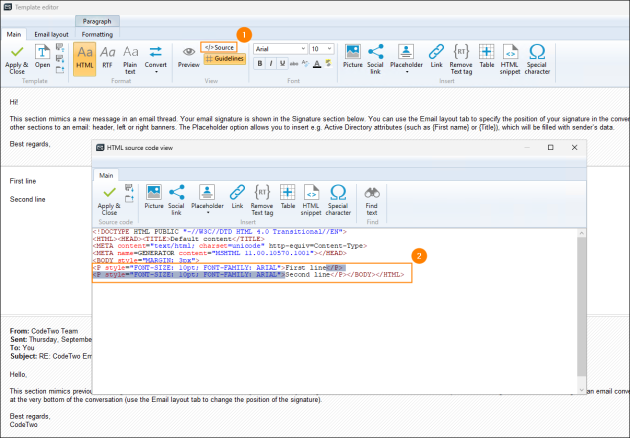
Task: Click load file icon in Source code group
Action: click(x=129, y=199)
